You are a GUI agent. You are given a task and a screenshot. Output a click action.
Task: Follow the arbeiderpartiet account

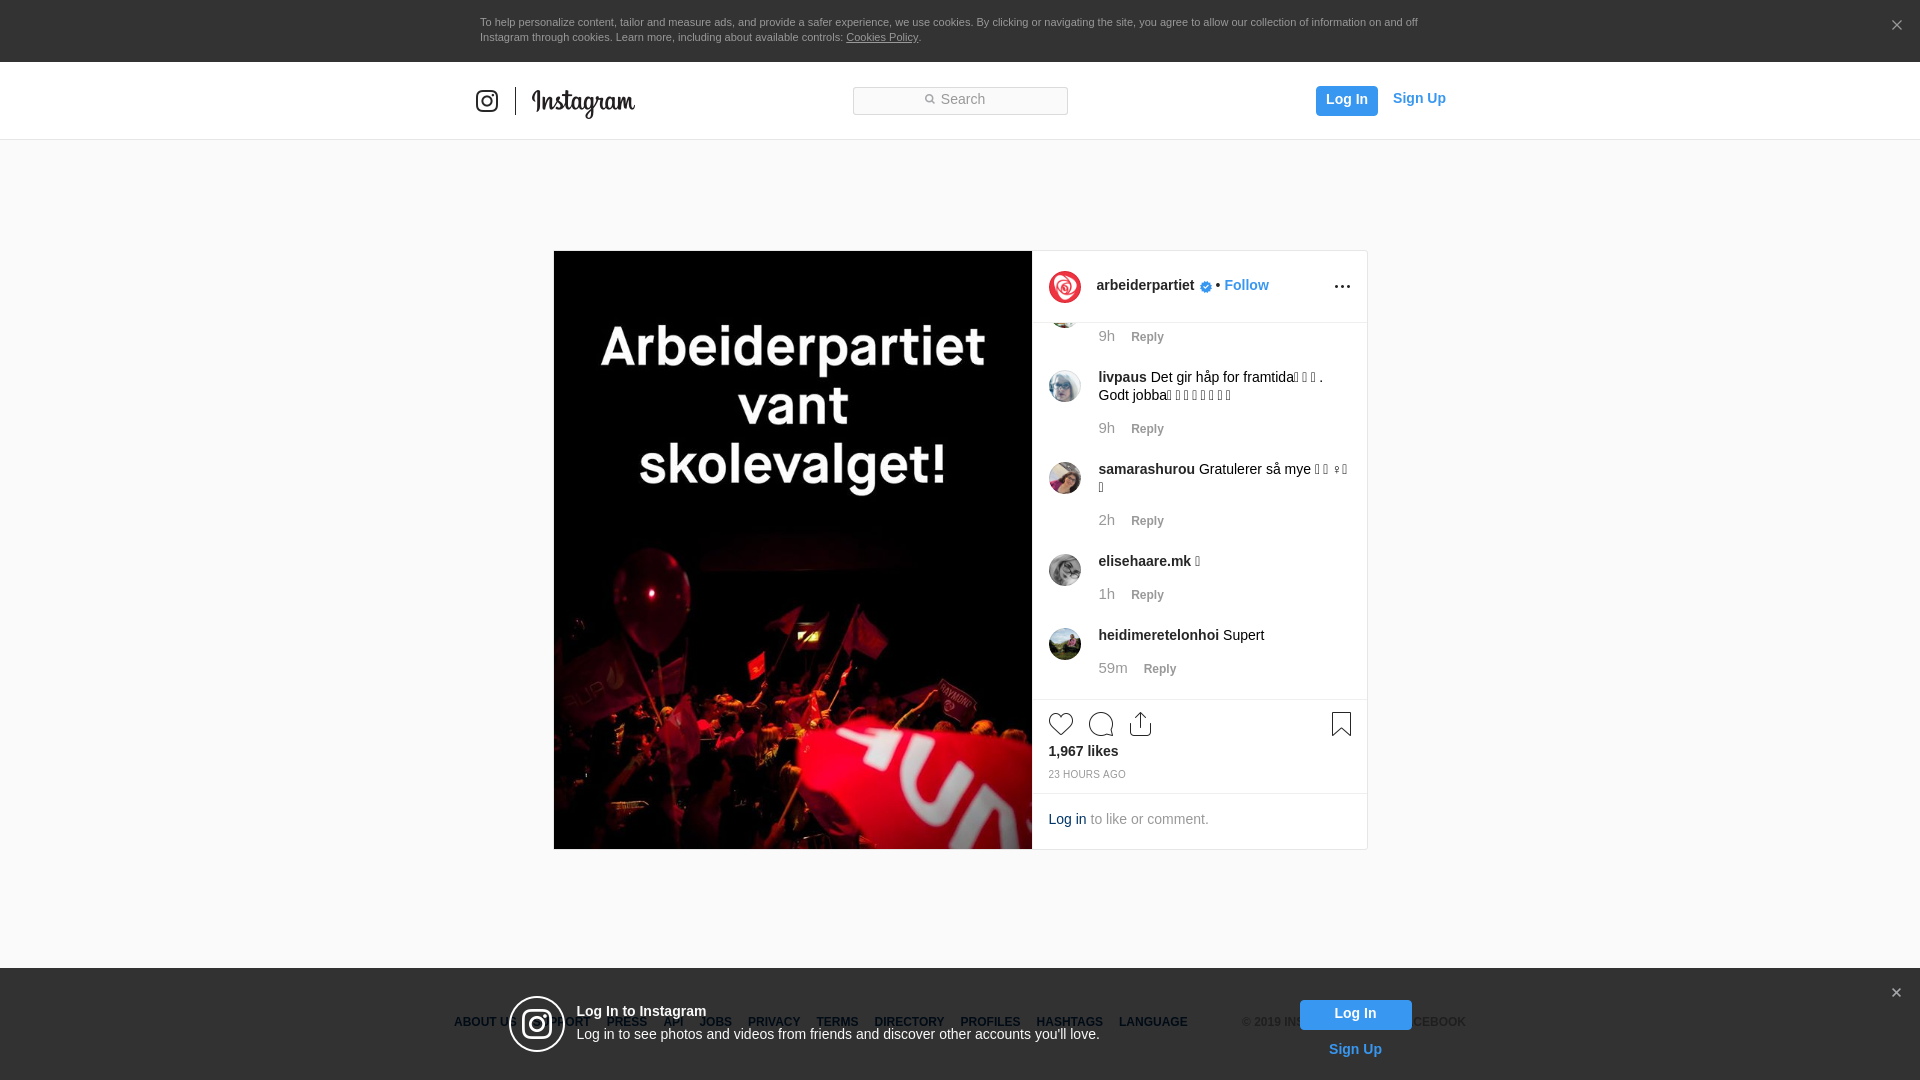1246,285
